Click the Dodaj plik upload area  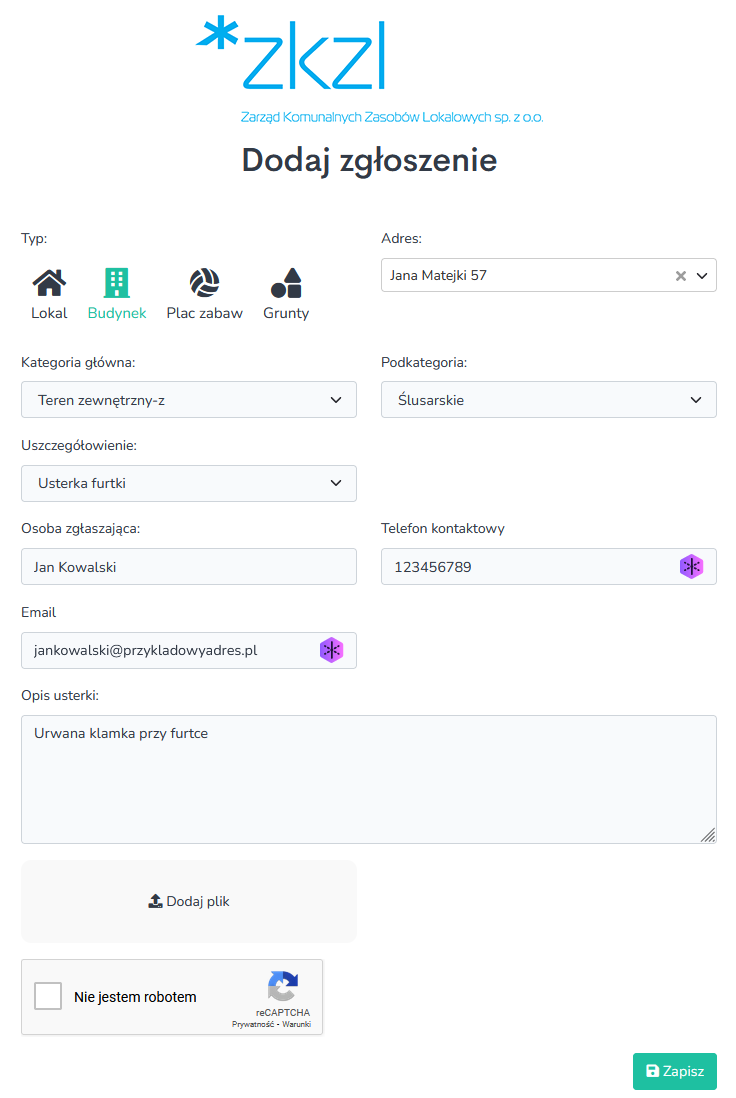tap(188, 901)
